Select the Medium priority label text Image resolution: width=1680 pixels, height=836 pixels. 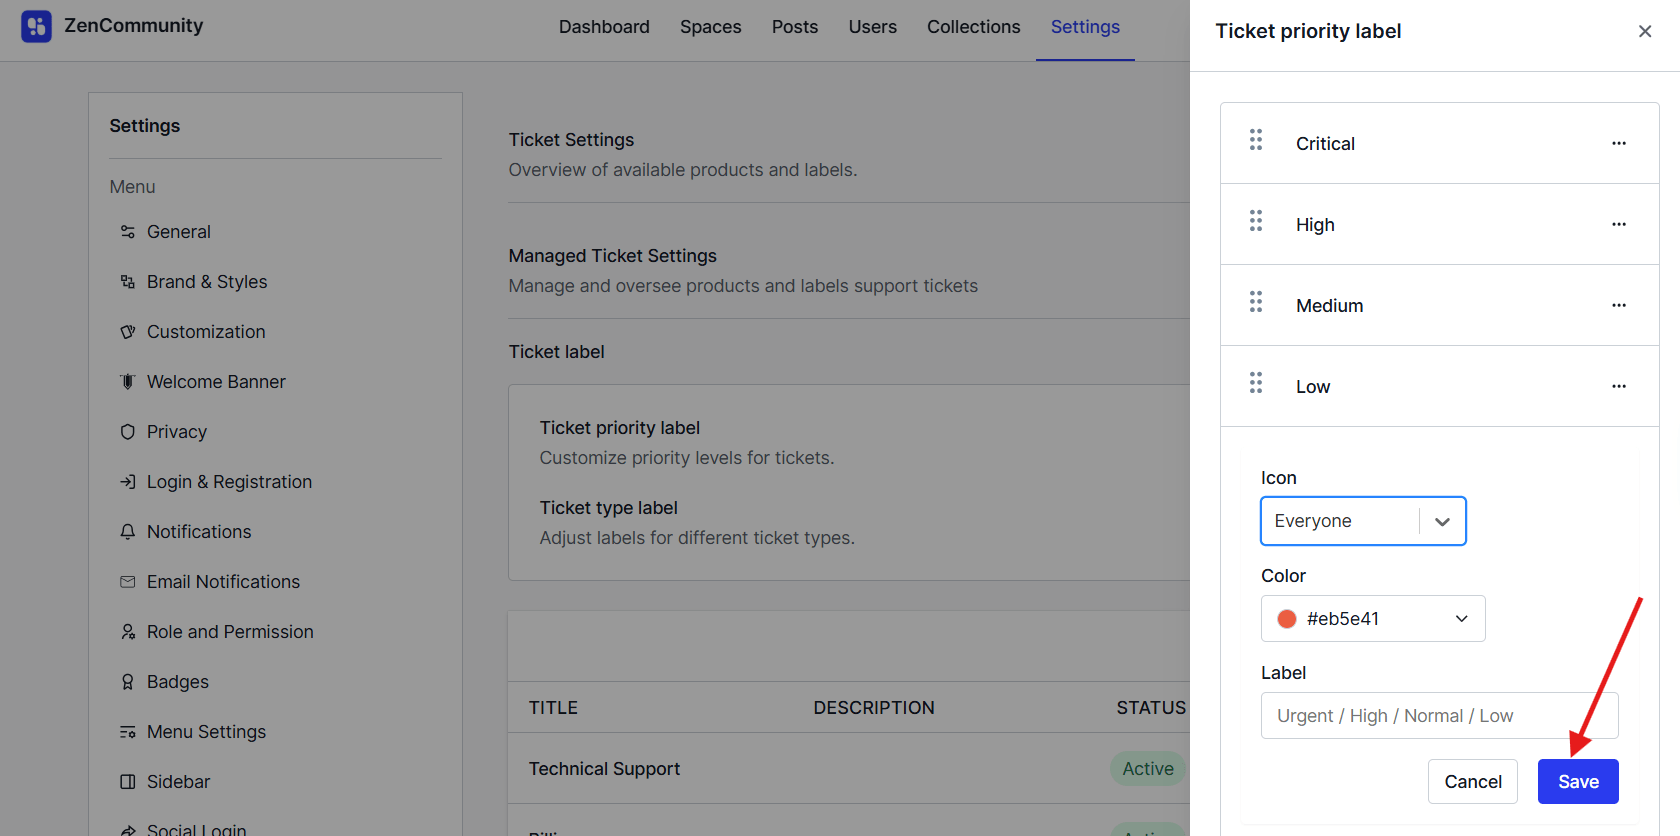click(x=1329, y=306)
